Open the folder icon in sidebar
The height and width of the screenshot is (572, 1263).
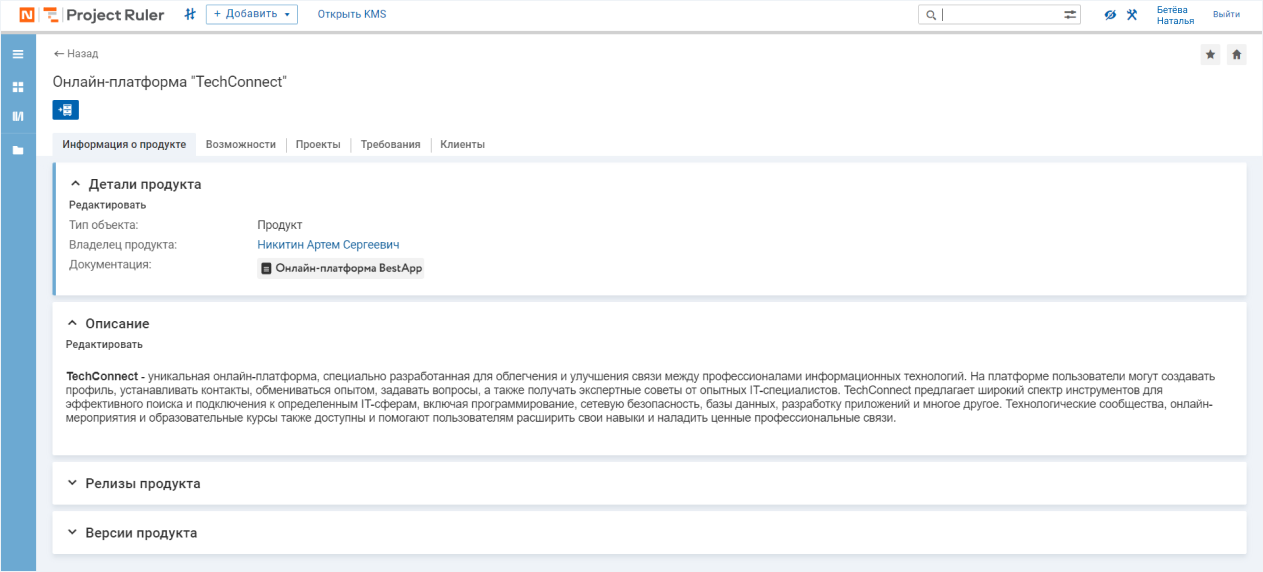(x=18, y=150)
